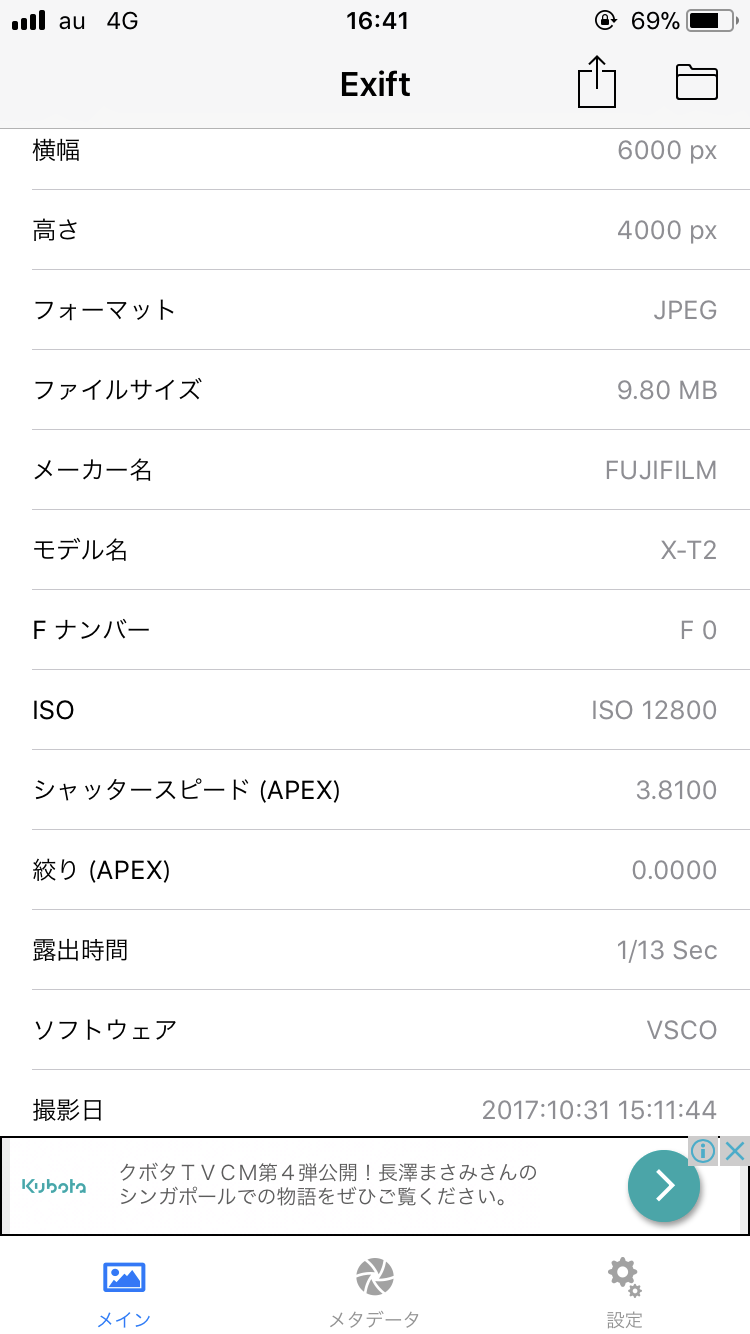Select the 撮影日 date row
Viewport: 750px width, 1334px height.
[375, 1110]
